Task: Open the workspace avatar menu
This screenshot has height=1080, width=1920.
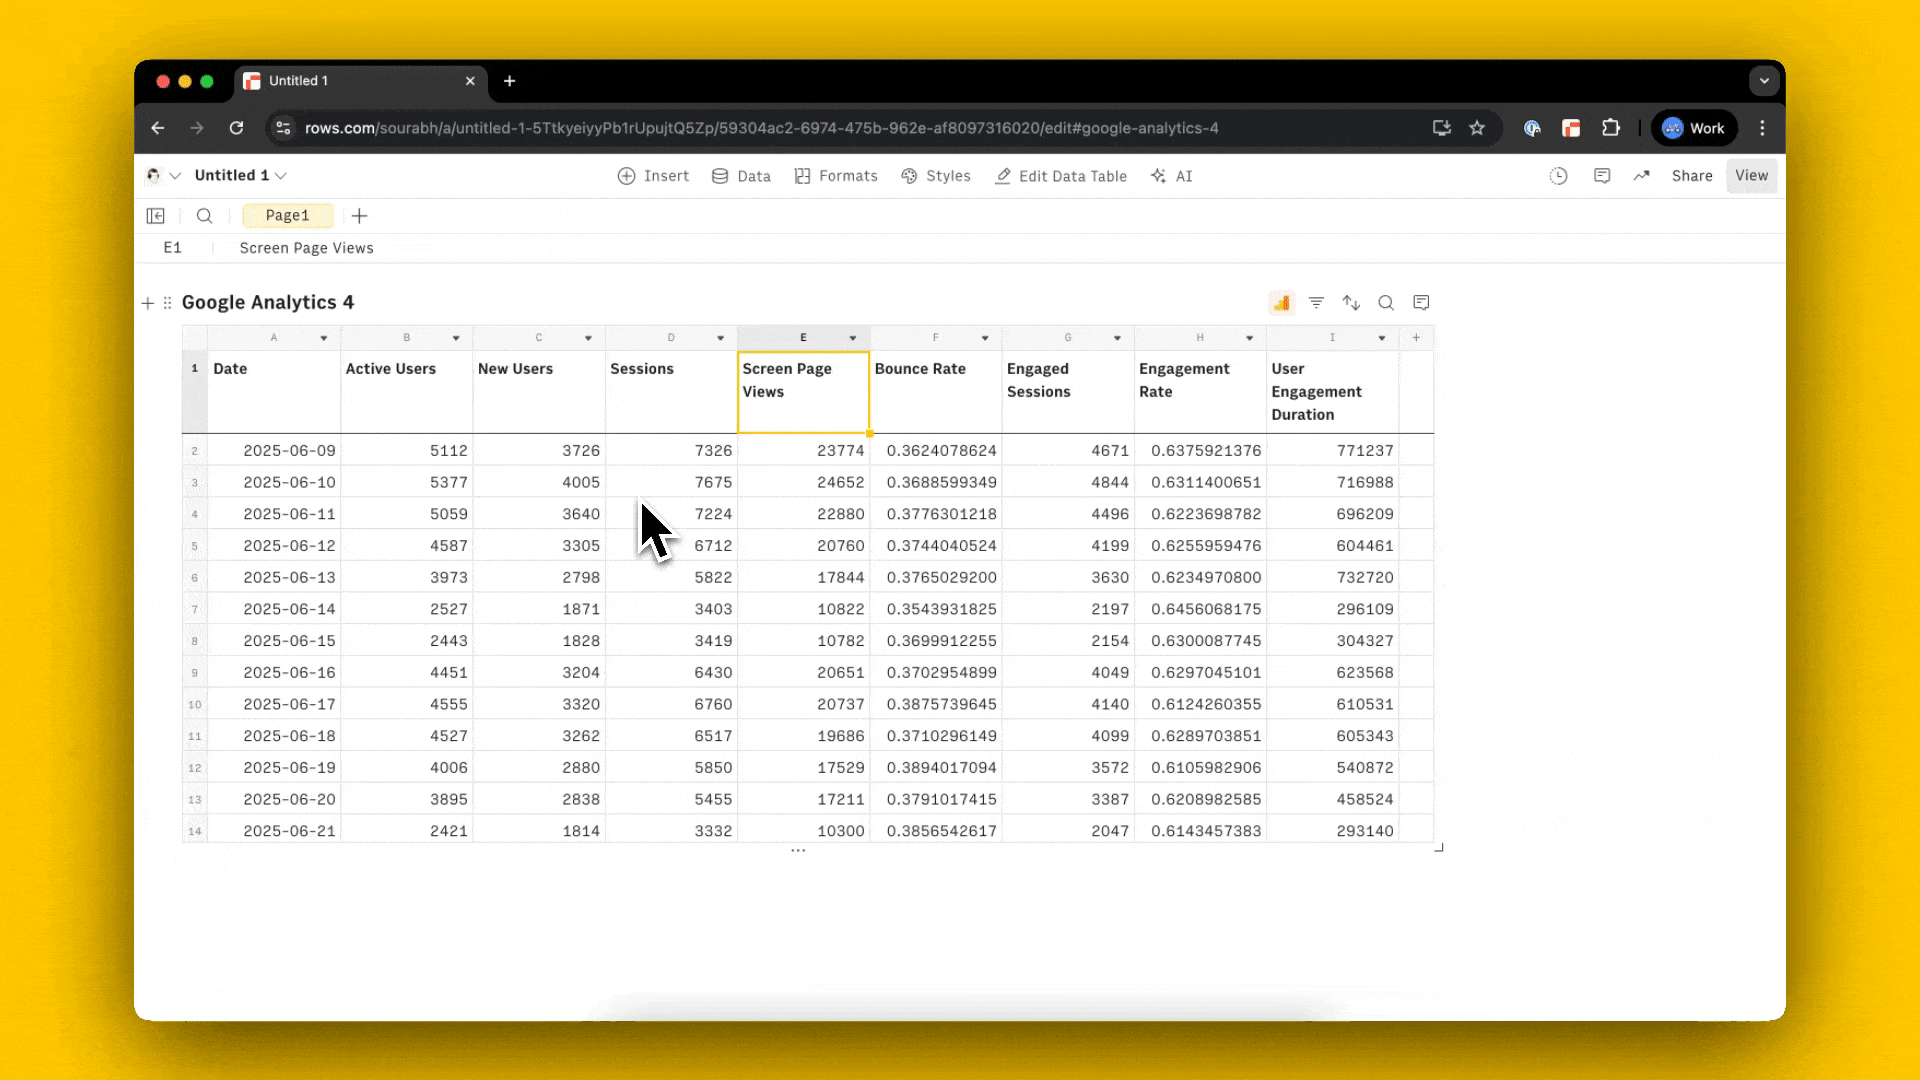Action: pyautogui.click(x=161, y=176)
